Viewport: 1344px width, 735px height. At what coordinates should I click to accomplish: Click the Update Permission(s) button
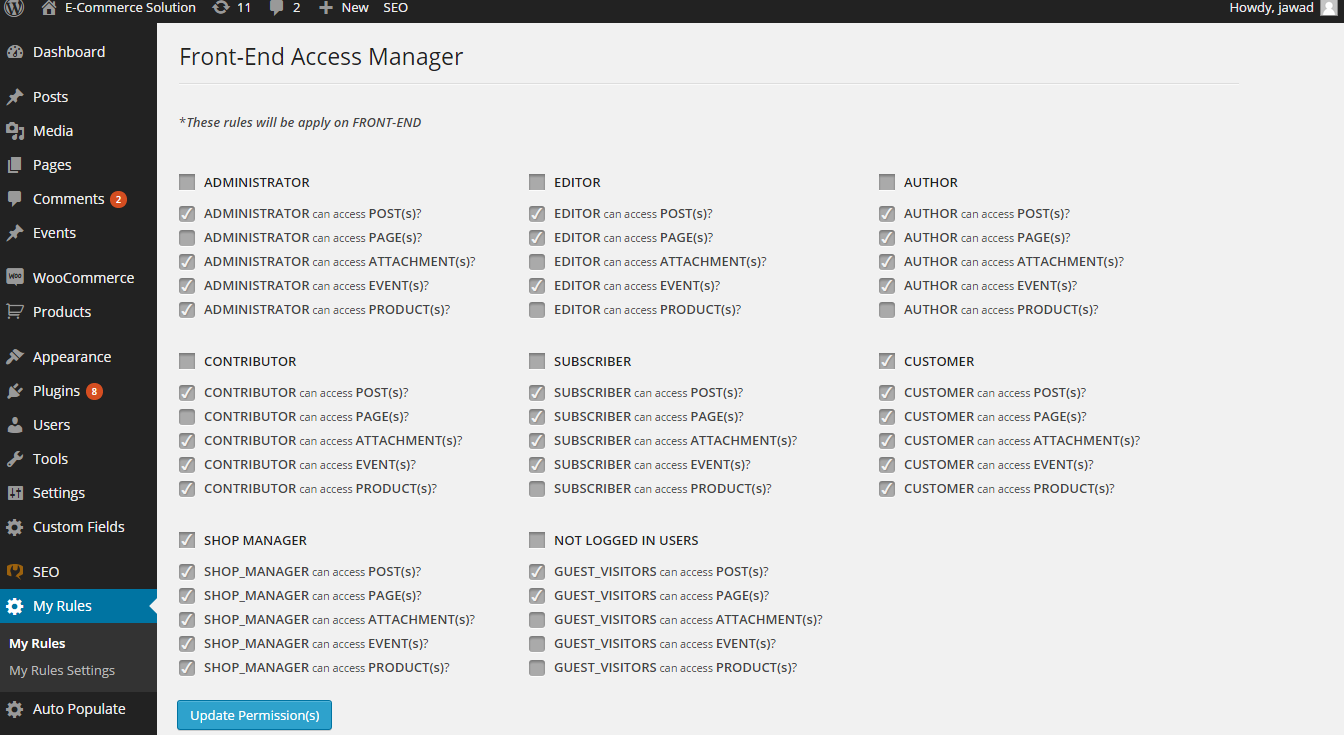click(254, 715)
